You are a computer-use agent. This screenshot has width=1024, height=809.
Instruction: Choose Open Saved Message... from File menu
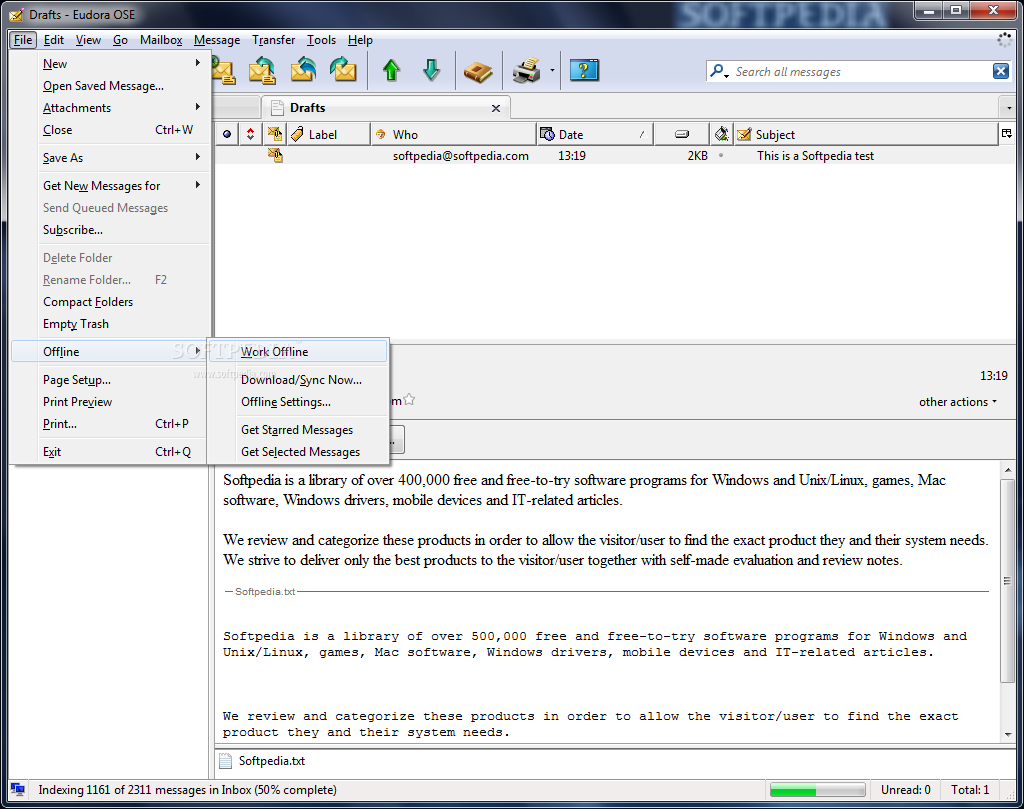tap(110, 86)
